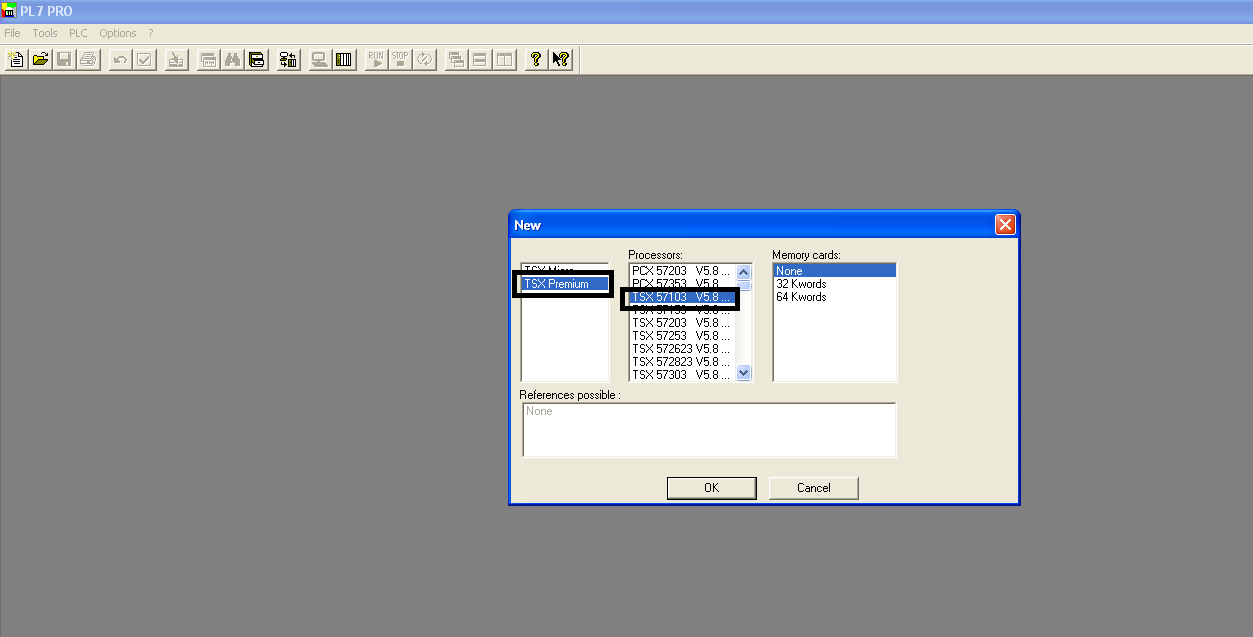Click the Save diskette toolbar icon
The height and width of the screenshot is (637, 1253).
pos(64,59)
